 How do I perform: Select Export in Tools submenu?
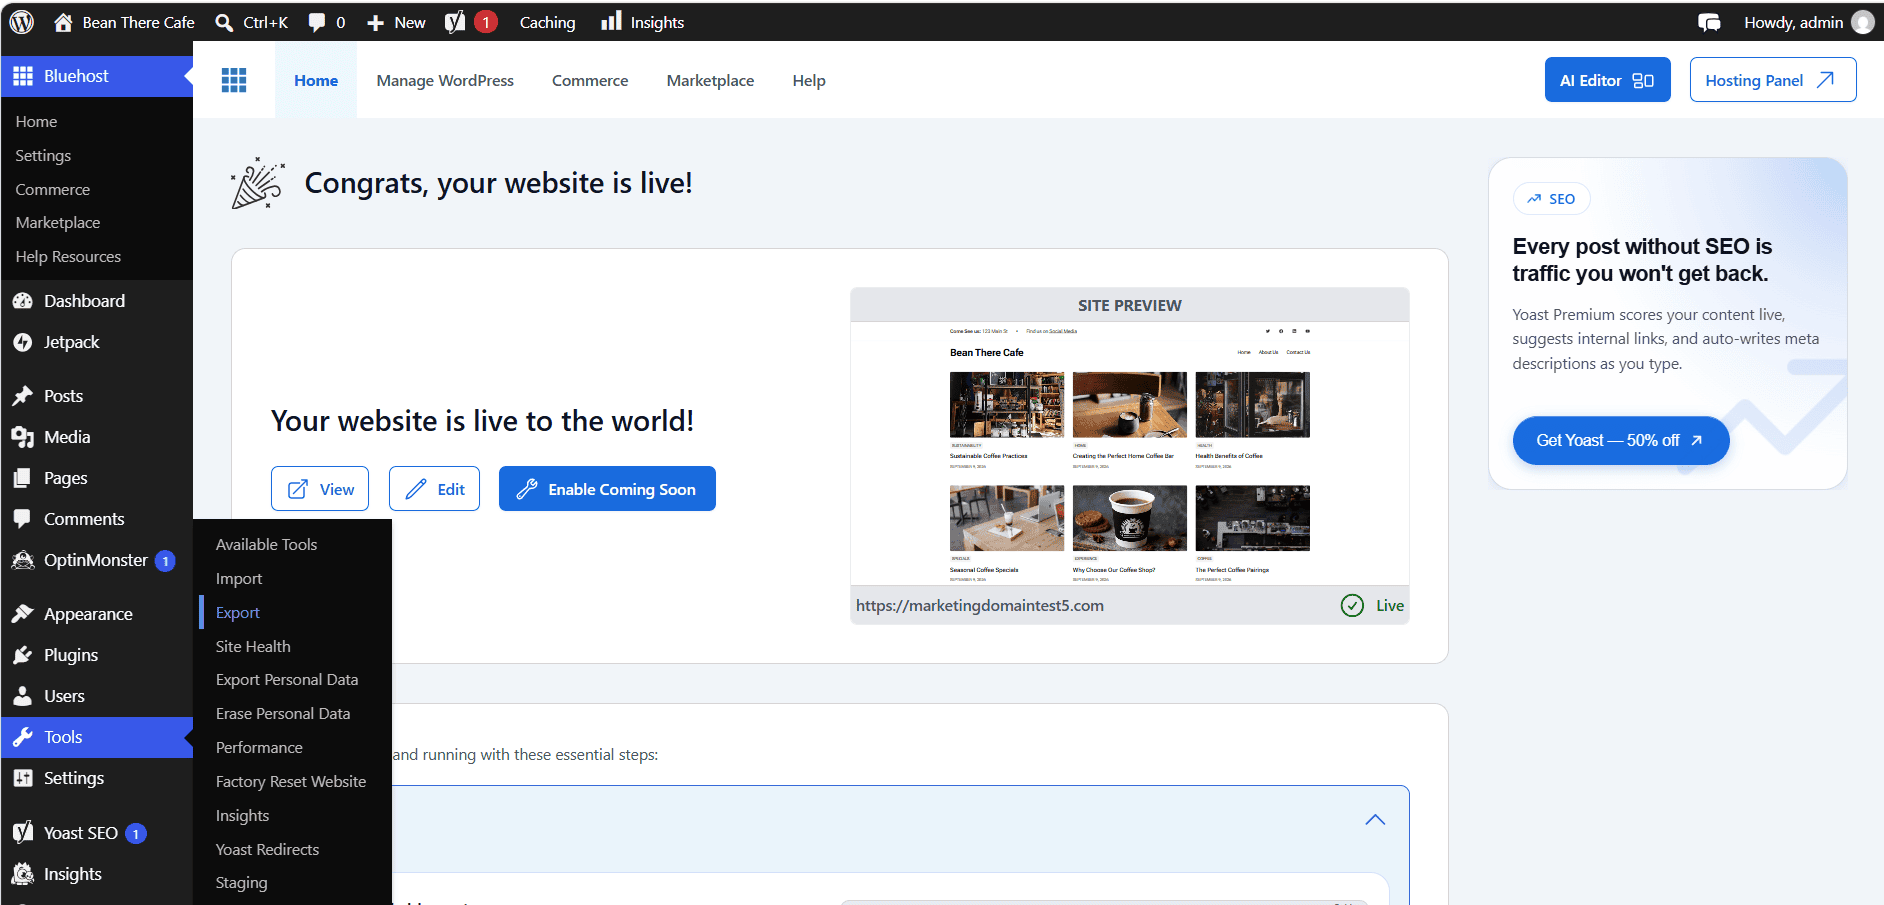click(x=238, y=613)
